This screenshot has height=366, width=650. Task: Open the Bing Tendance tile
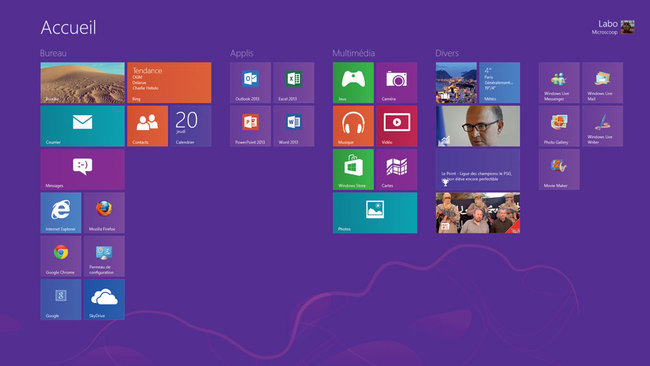tap(169, 82)
